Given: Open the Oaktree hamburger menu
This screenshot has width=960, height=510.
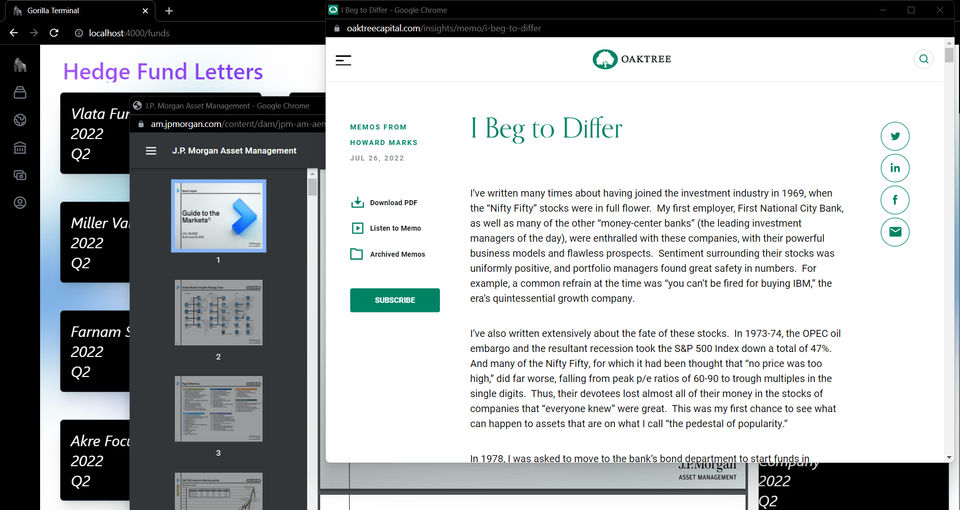Looking at the screenshot, I should 343,60.
